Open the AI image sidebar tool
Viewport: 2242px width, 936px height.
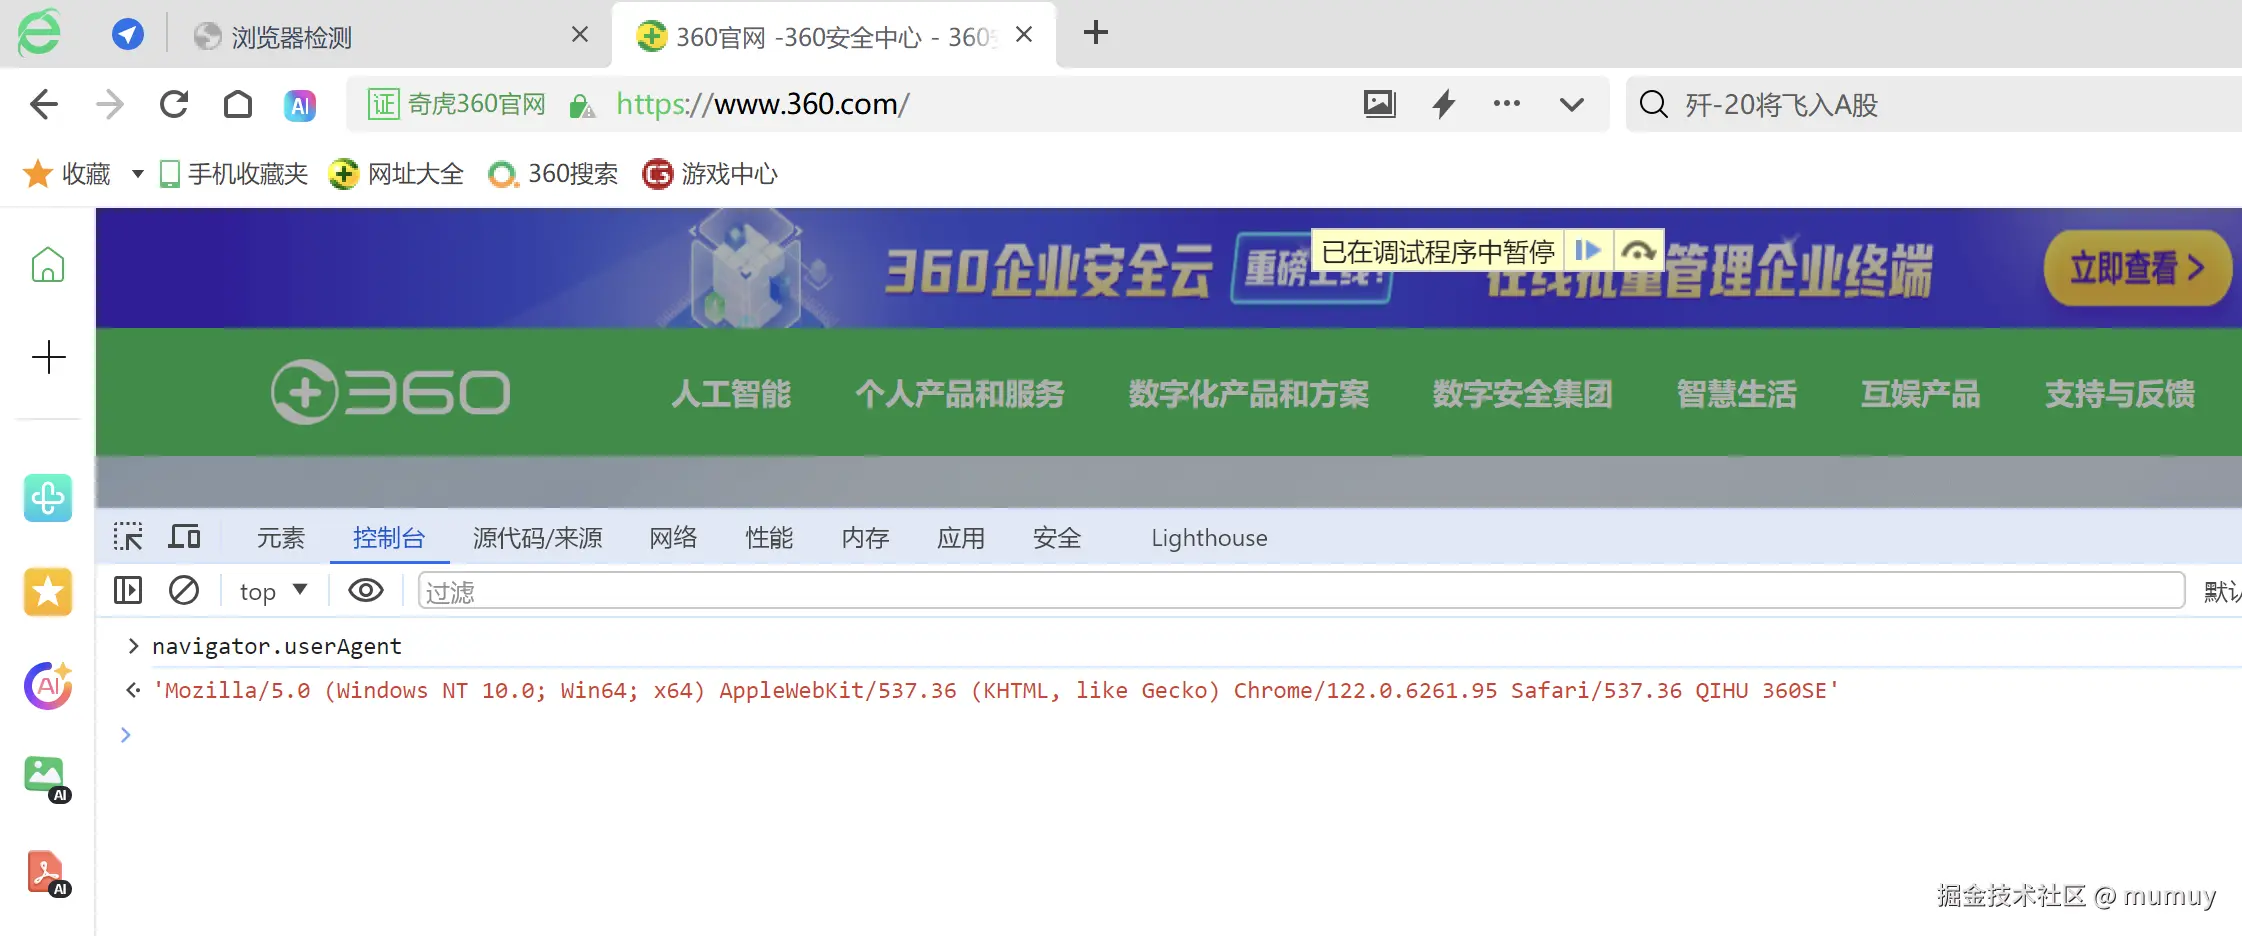[47, 779]
